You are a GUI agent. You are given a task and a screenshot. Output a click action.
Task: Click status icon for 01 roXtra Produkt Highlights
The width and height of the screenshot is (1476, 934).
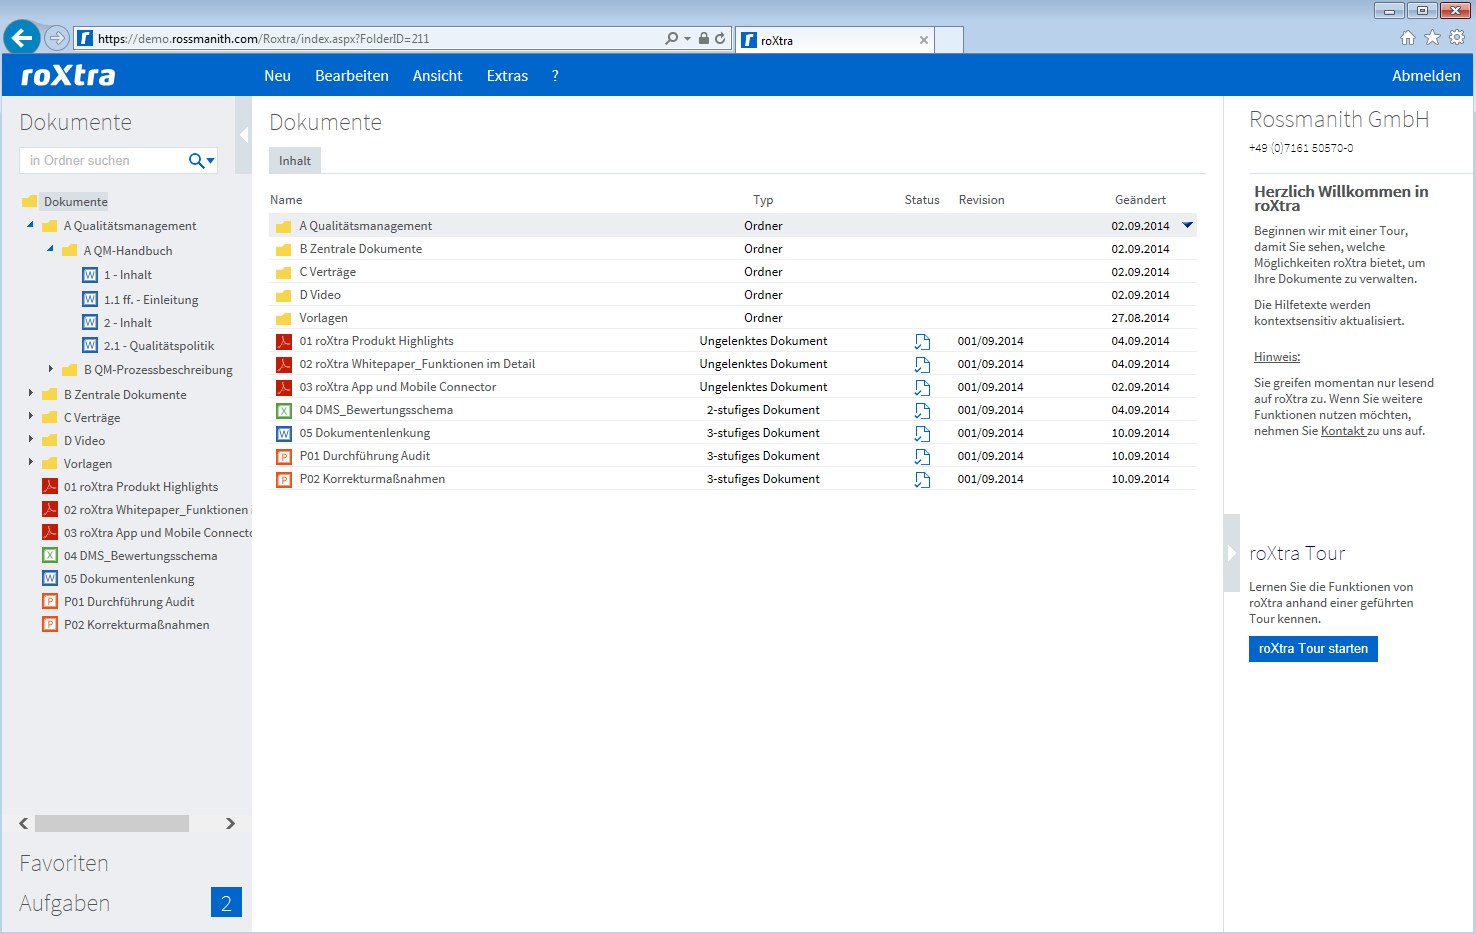pyautogui.click(x=922, y=342)
